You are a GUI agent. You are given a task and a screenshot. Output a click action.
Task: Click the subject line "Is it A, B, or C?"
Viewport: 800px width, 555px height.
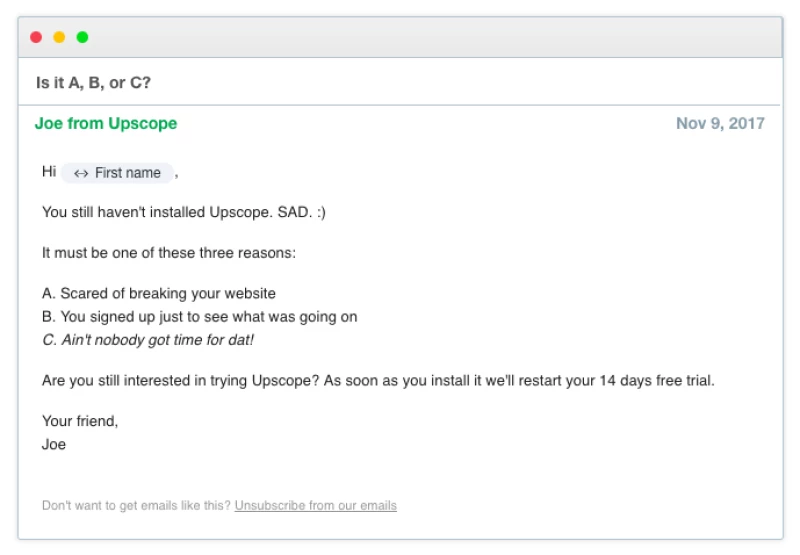pyautogui.click(x=93, y=83)
